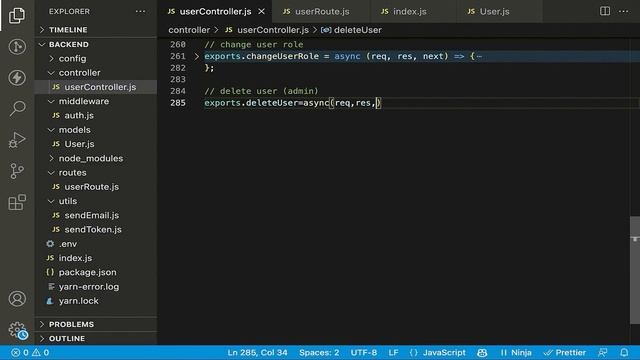Click the Split Editor icon
The image size is (640, 360).
pyautogui.click(x=605, y=11)
